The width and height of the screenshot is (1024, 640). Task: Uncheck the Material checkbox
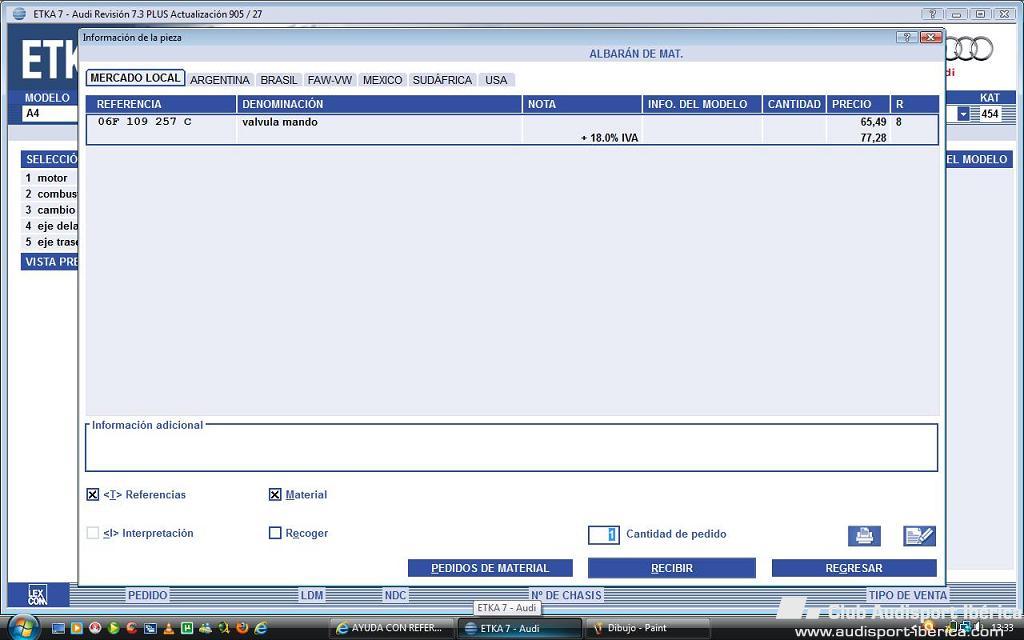pyautogui.click(x=275, y=495)
